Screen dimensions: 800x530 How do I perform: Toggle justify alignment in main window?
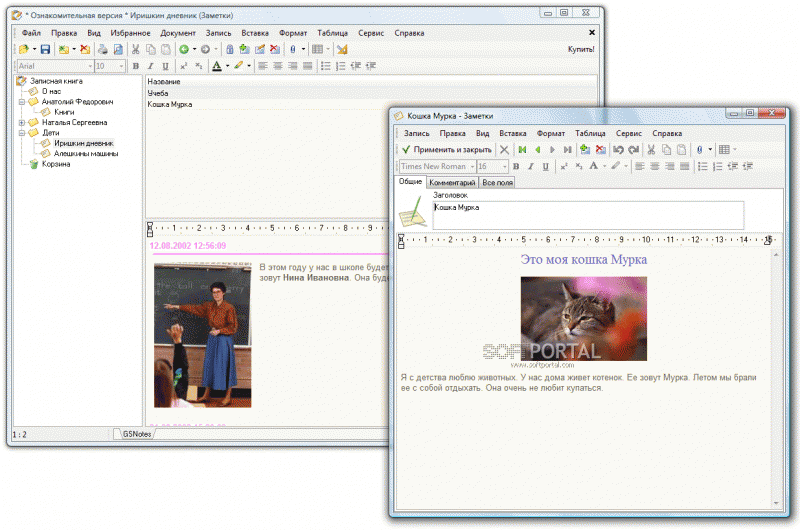(308, 66)
